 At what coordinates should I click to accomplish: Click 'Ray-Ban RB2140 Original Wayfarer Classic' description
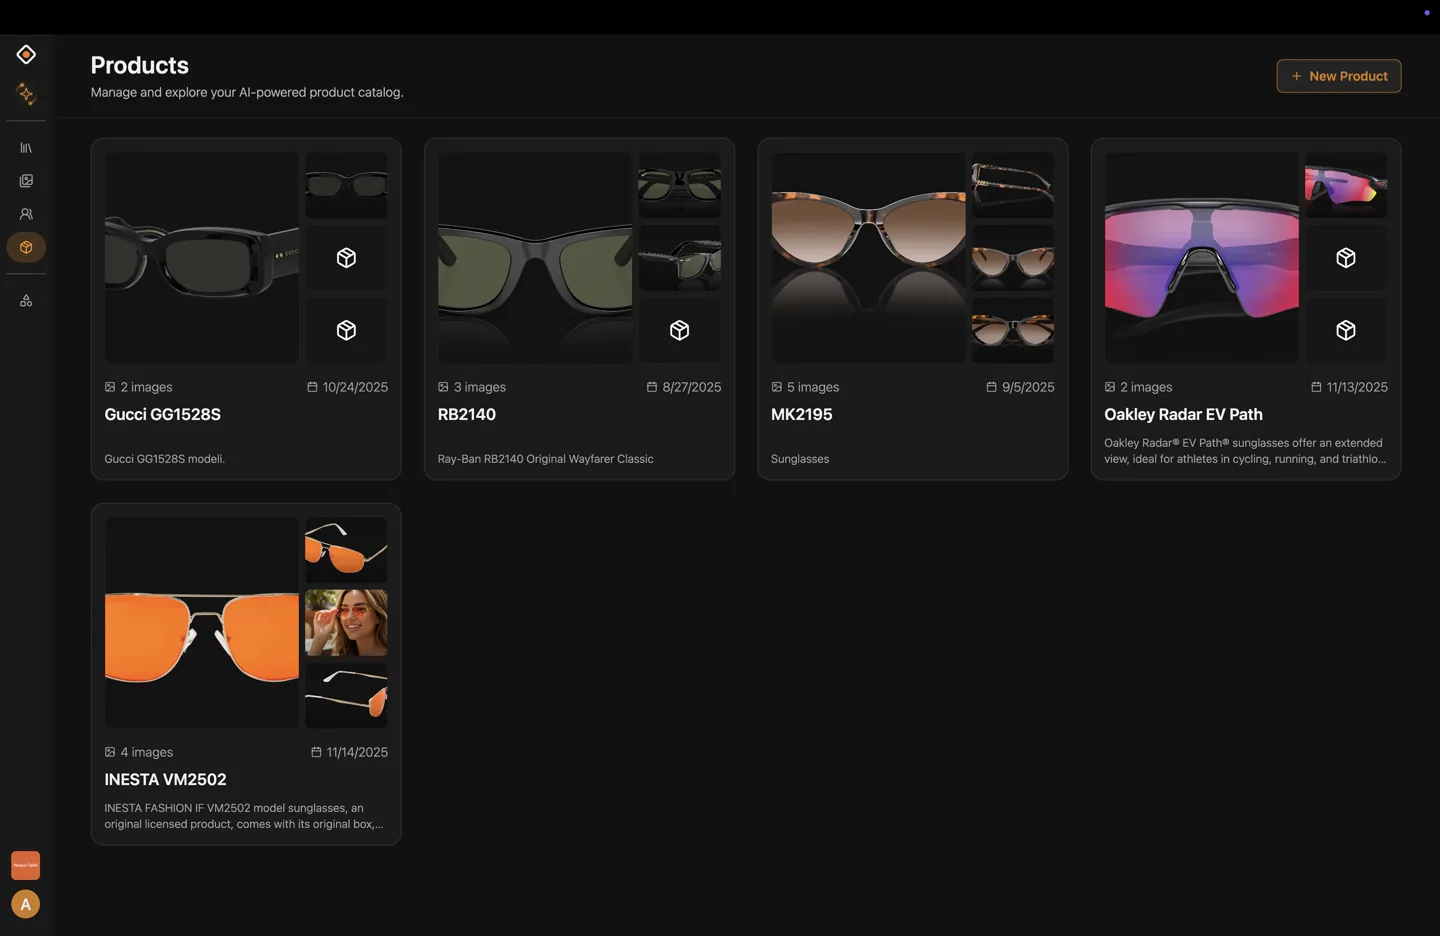(546, 459)
